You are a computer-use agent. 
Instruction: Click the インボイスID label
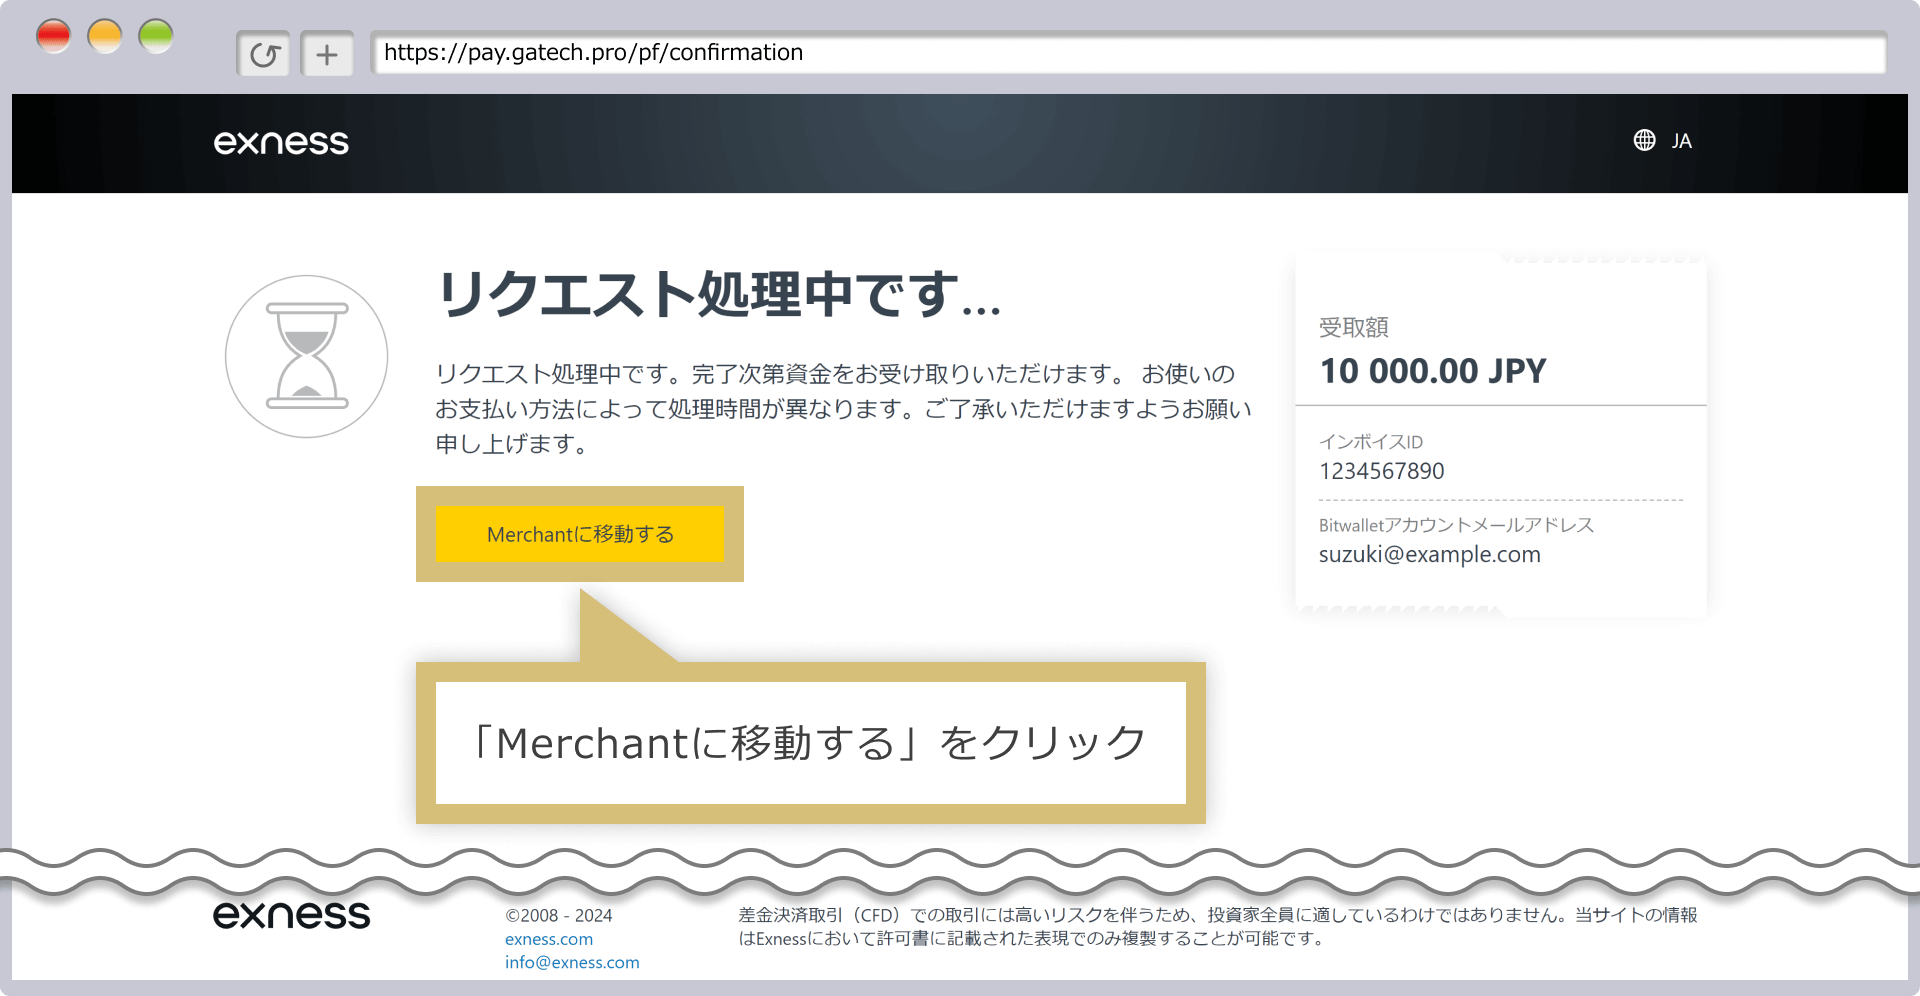click(x=1370, y=442)
